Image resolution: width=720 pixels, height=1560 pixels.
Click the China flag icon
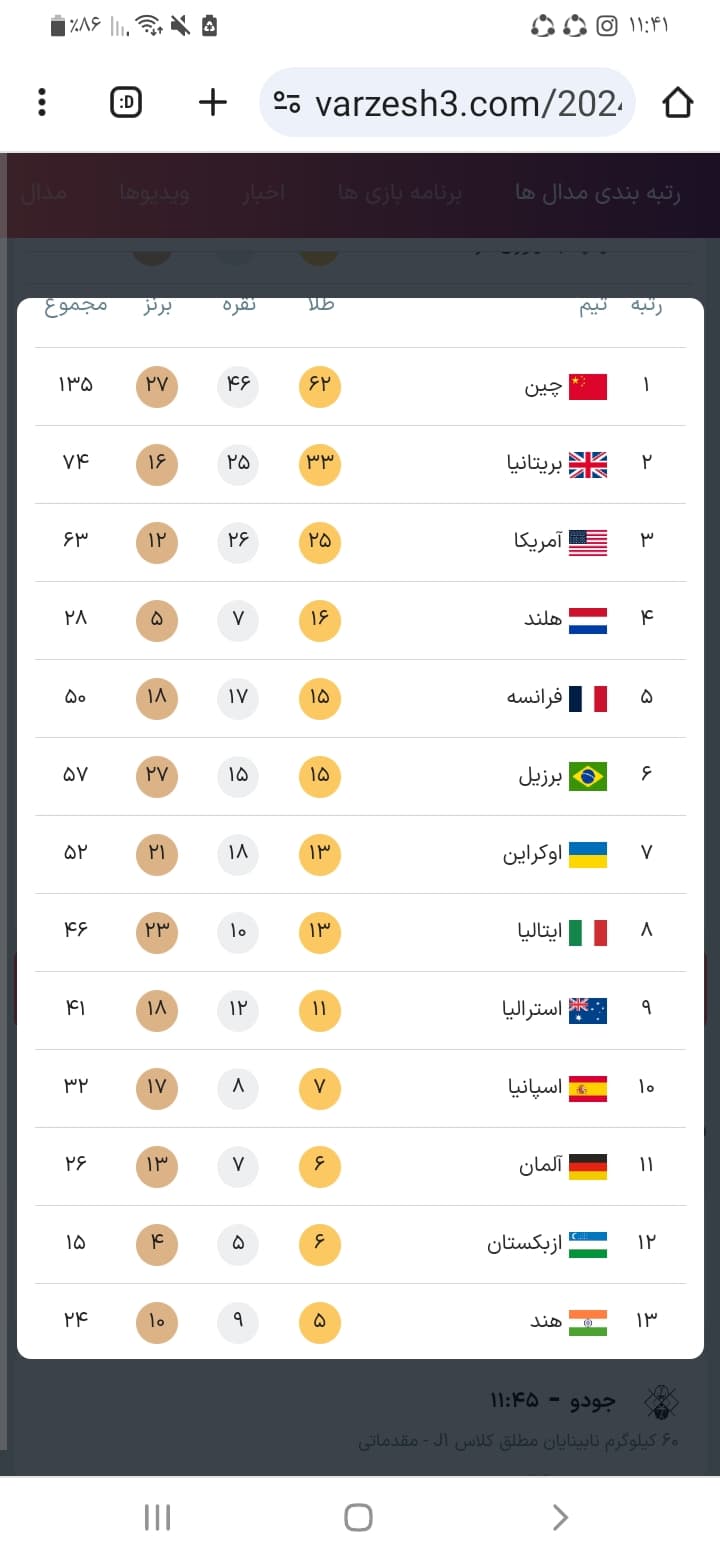(x=588, y=386)
